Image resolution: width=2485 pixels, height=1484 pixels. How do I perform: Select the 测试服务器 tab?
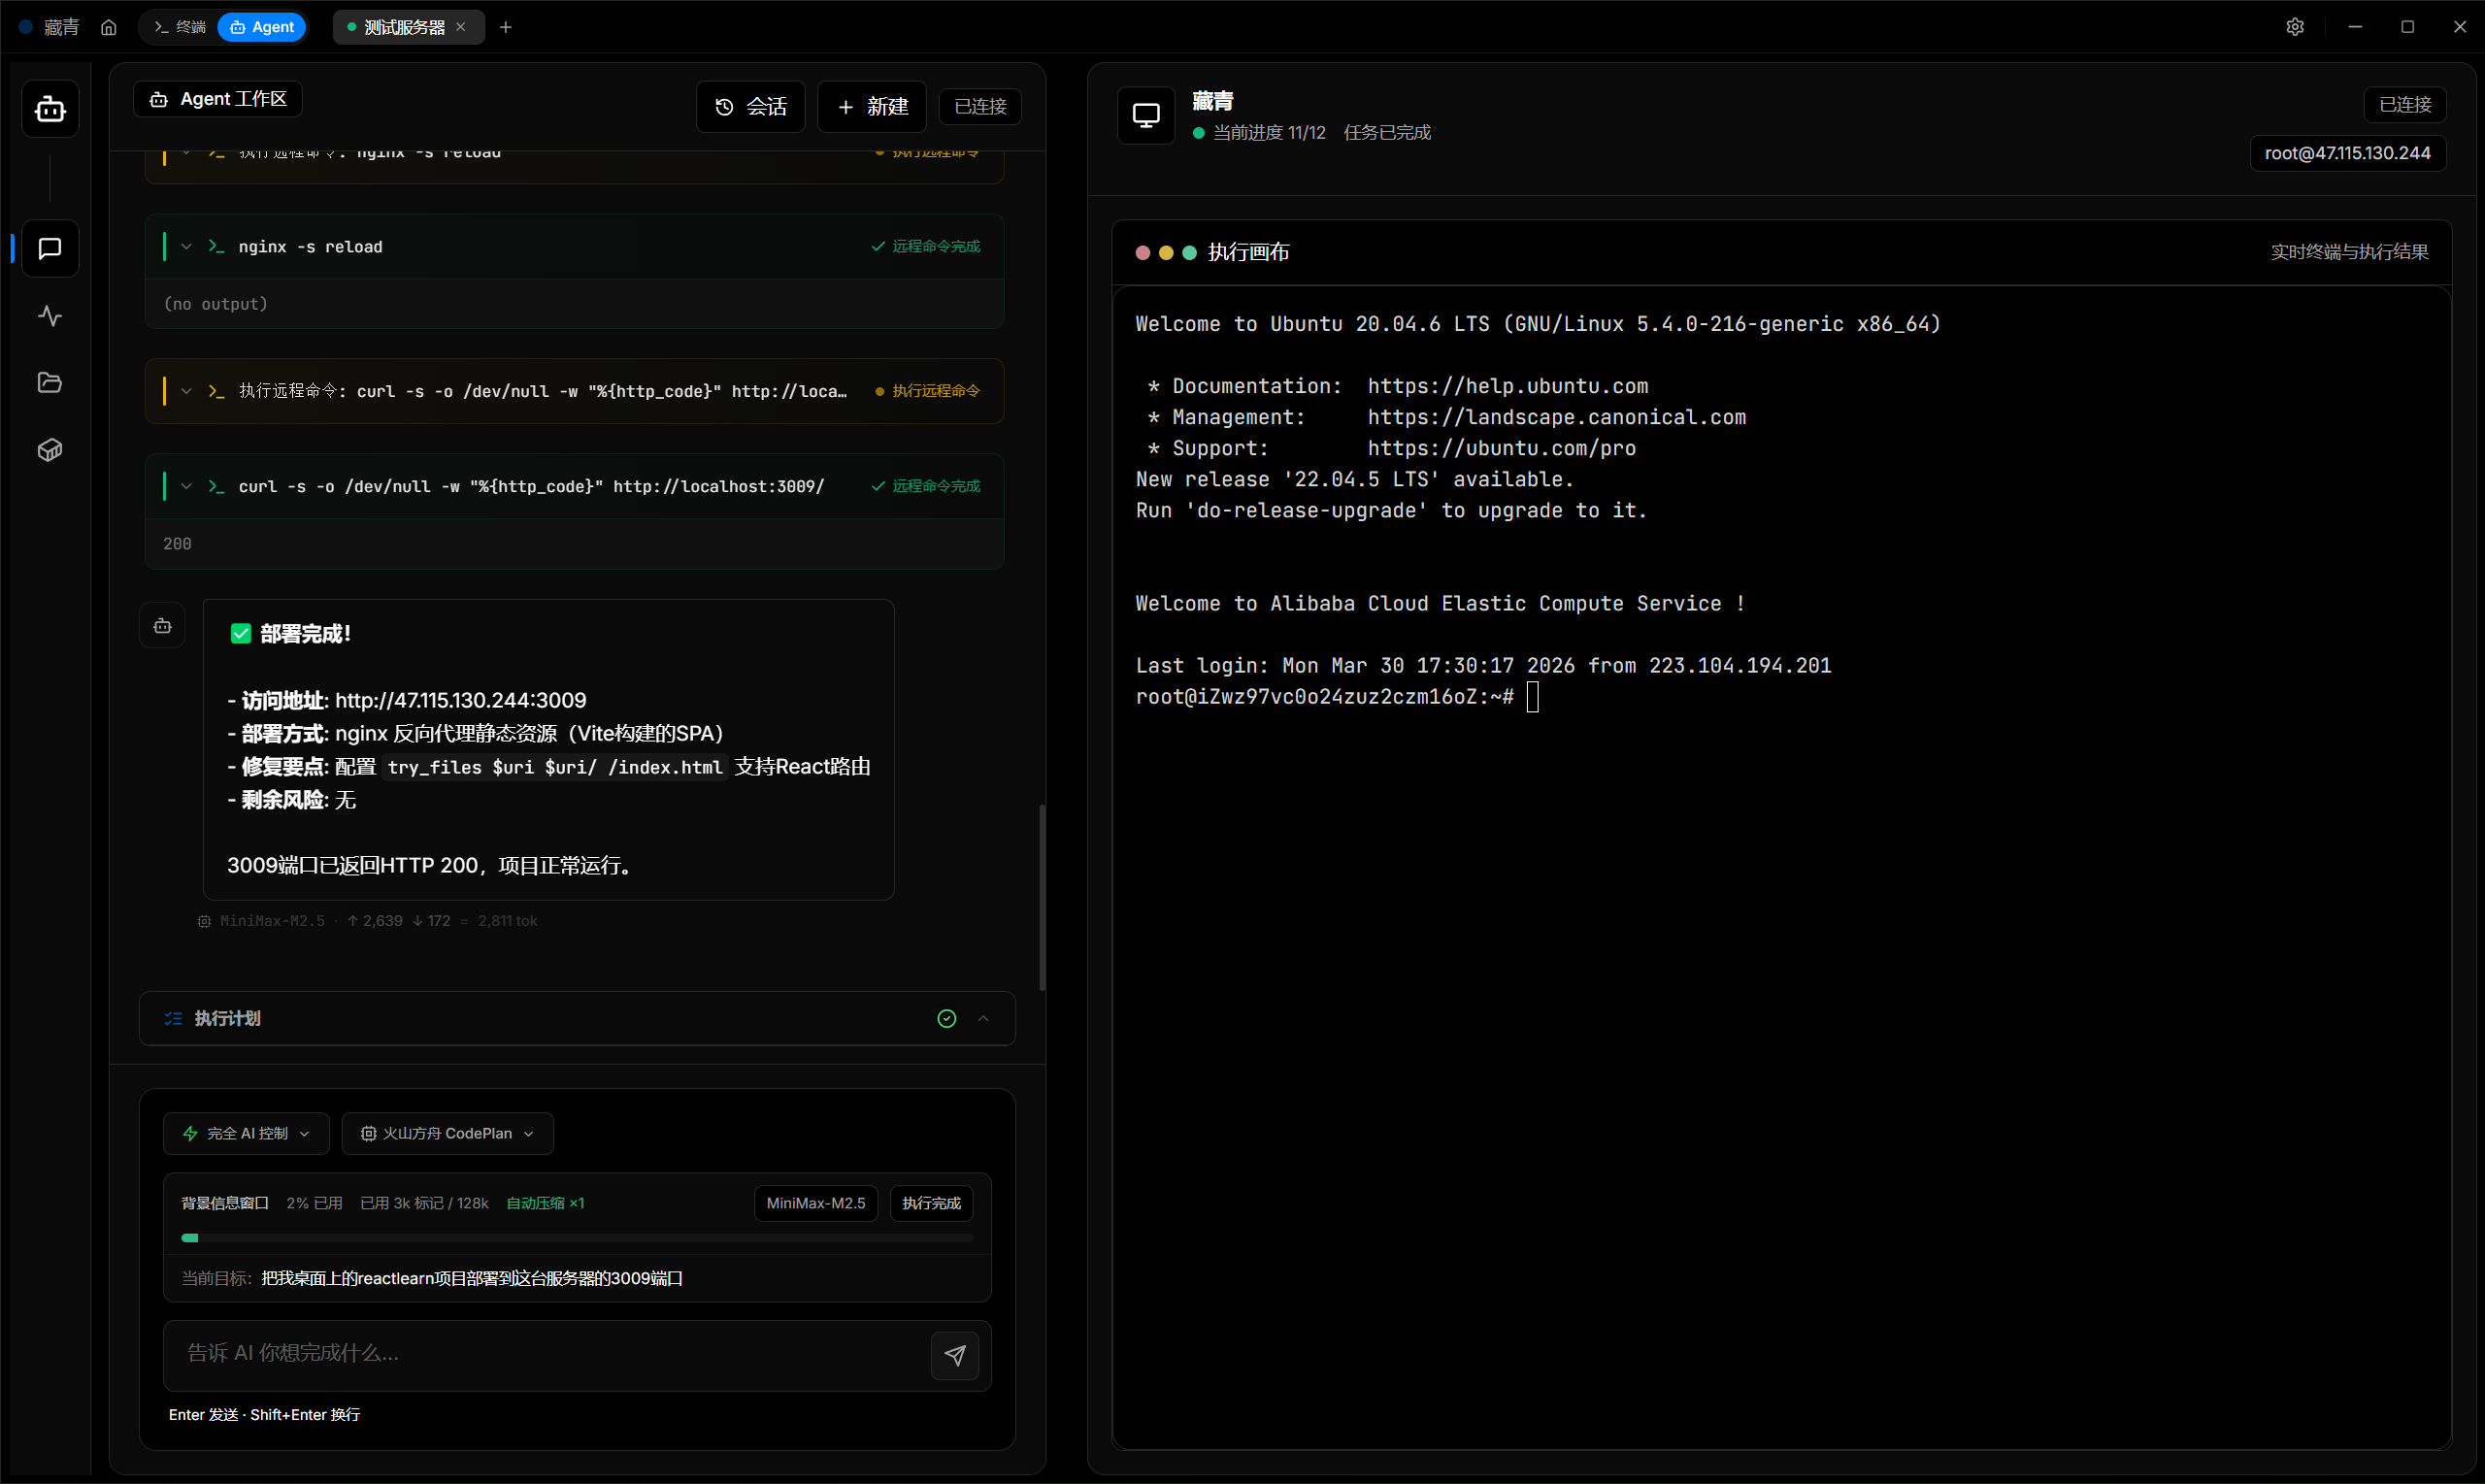click(x=402, y=27)
